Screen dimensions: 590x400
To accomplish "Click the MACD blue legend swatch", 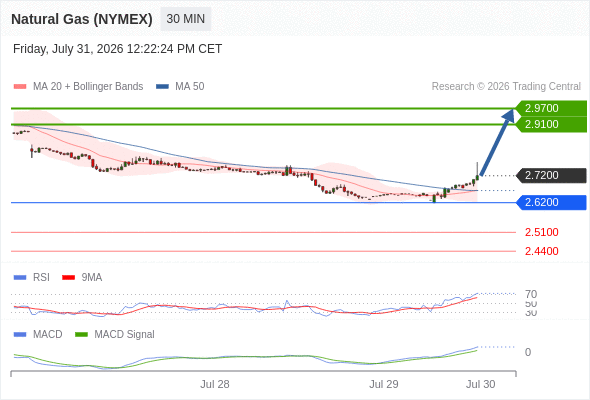I will 20,335.
